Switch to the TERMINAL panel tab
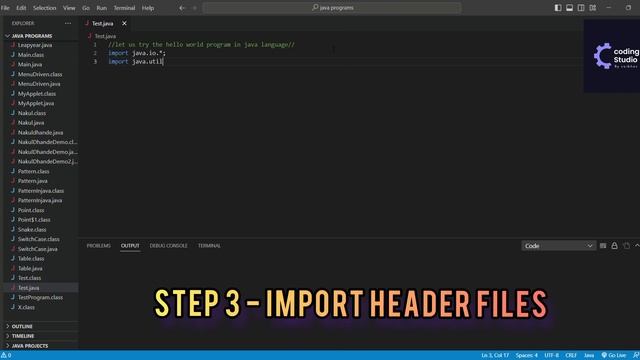Image resolution: width=640 pixels, height=360 pixels. pos(209,246)
